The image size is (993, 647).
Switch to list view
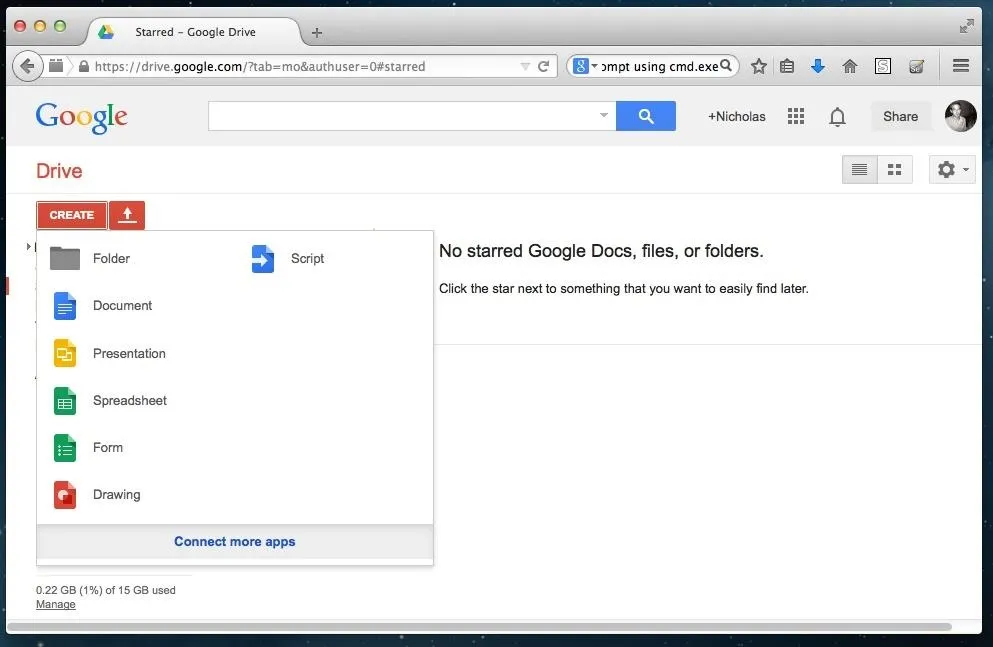pos(859,170)
